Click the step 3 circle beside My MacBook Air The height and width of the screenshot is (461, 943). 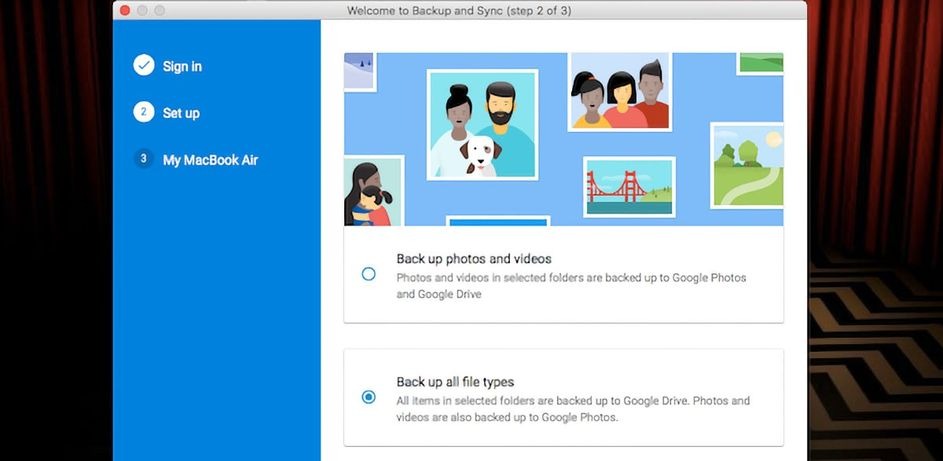[x=143, y=159]
